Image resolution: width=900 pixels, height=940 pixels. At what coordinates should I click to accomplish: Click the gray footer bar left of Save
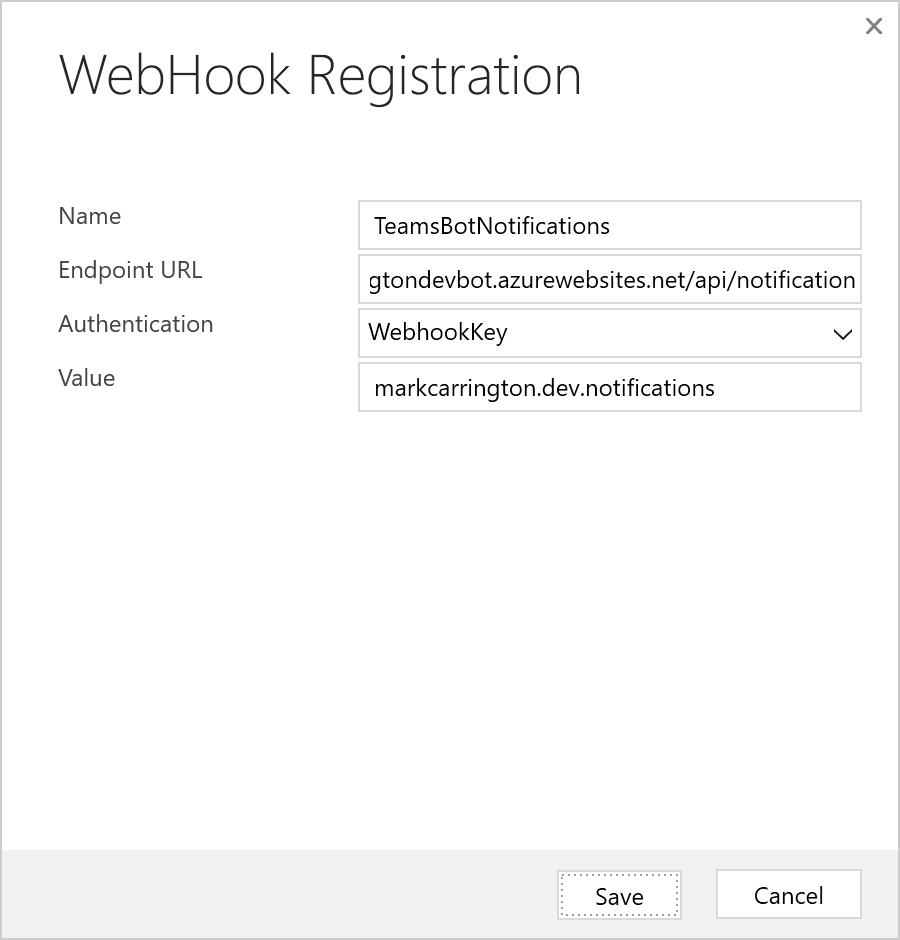[x=280, y=895]
